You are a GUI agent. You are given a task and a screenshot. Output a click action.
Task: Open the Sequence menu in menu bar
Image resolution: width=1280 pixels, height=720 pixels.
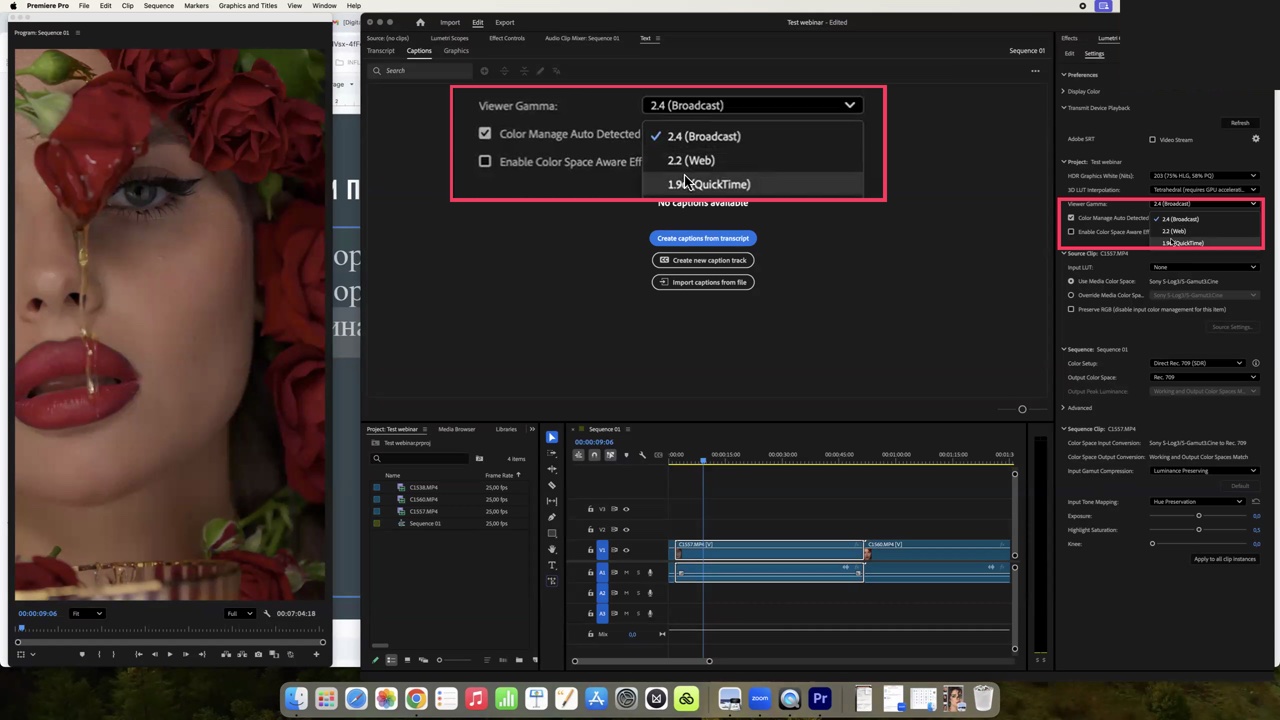click(158, 6)
